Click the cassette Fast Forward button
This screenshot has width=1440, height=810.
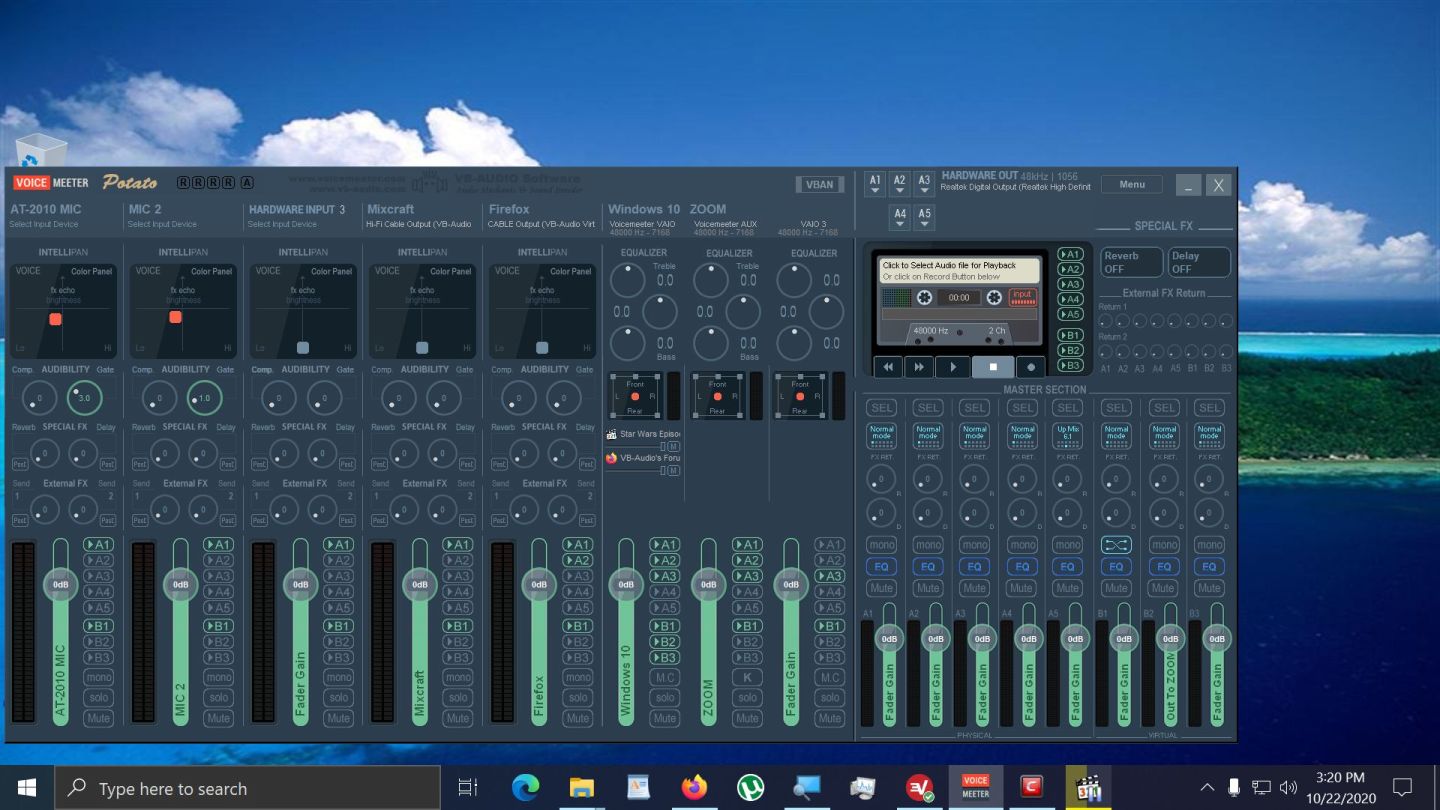click(919, 367)
